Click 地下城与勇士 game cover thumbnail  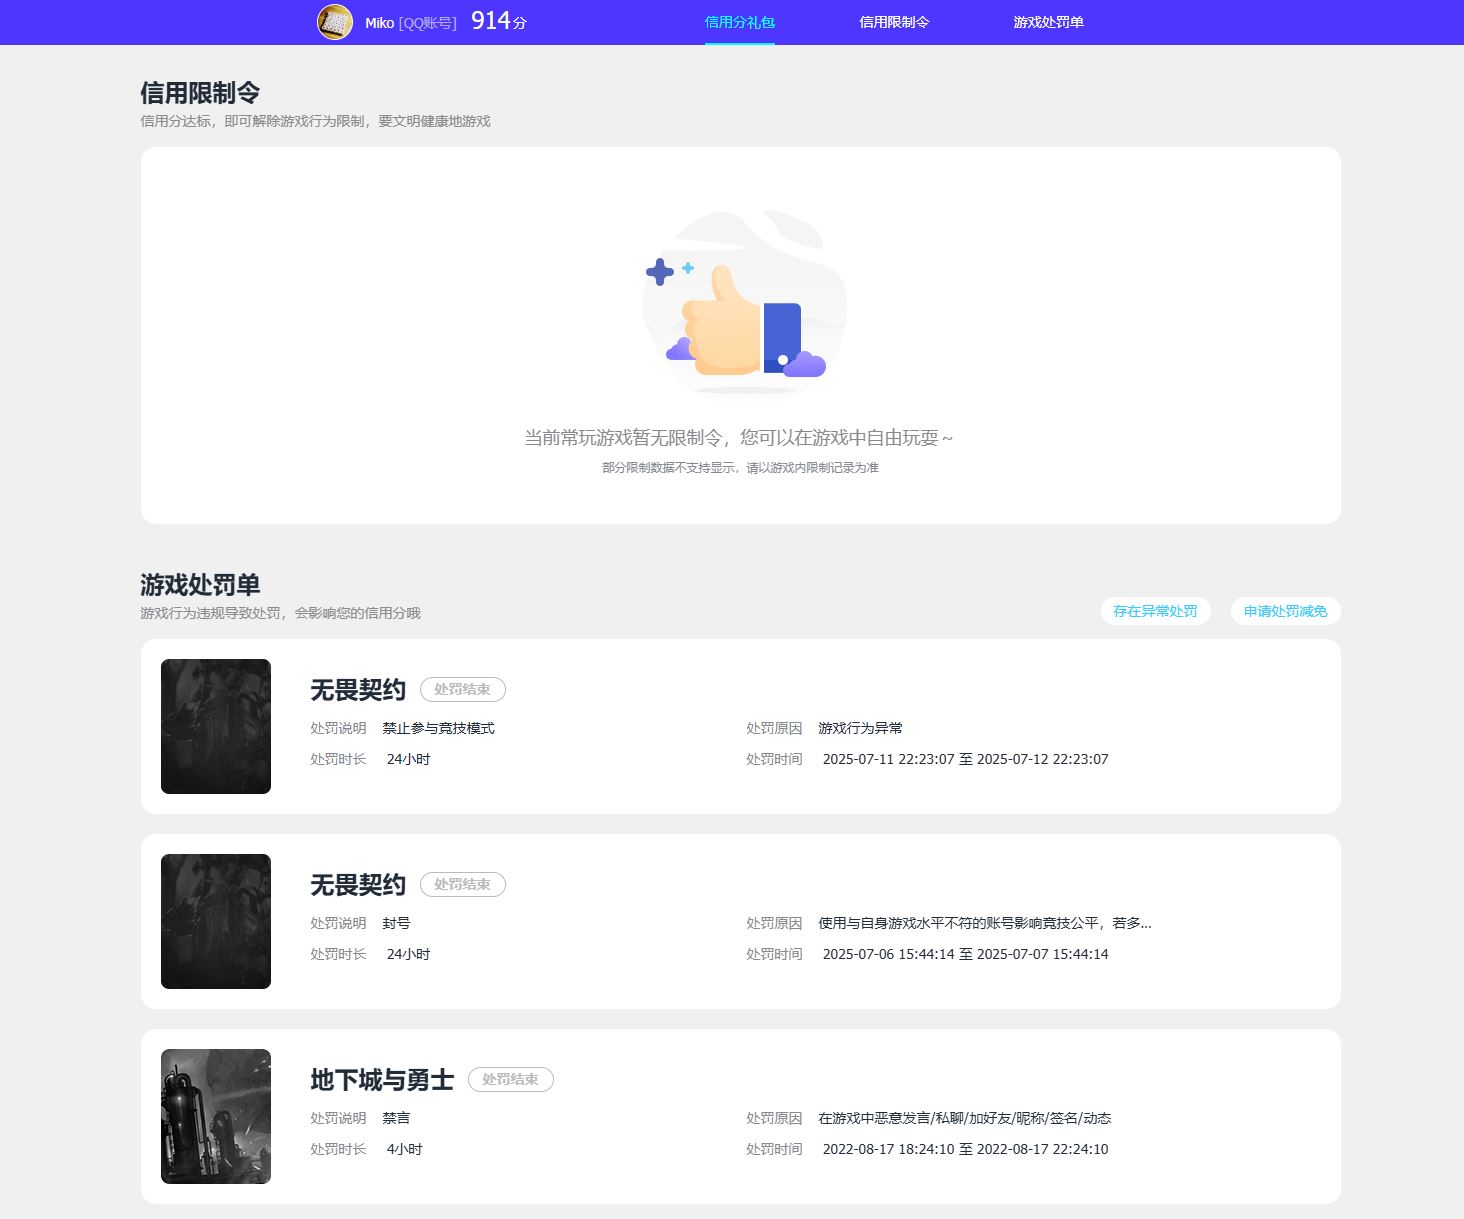216,1116
